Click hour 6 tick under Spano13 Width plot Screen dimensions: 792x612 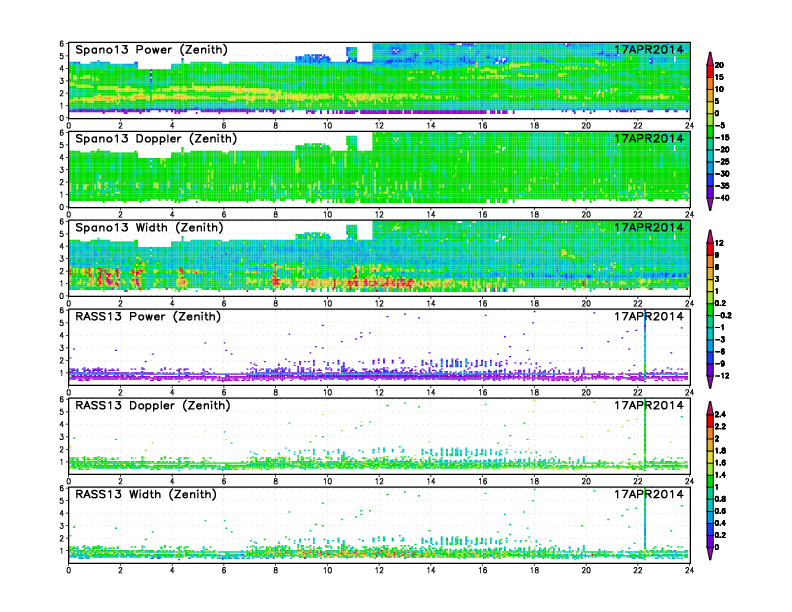pyautogui.click(x=224, y=303)
